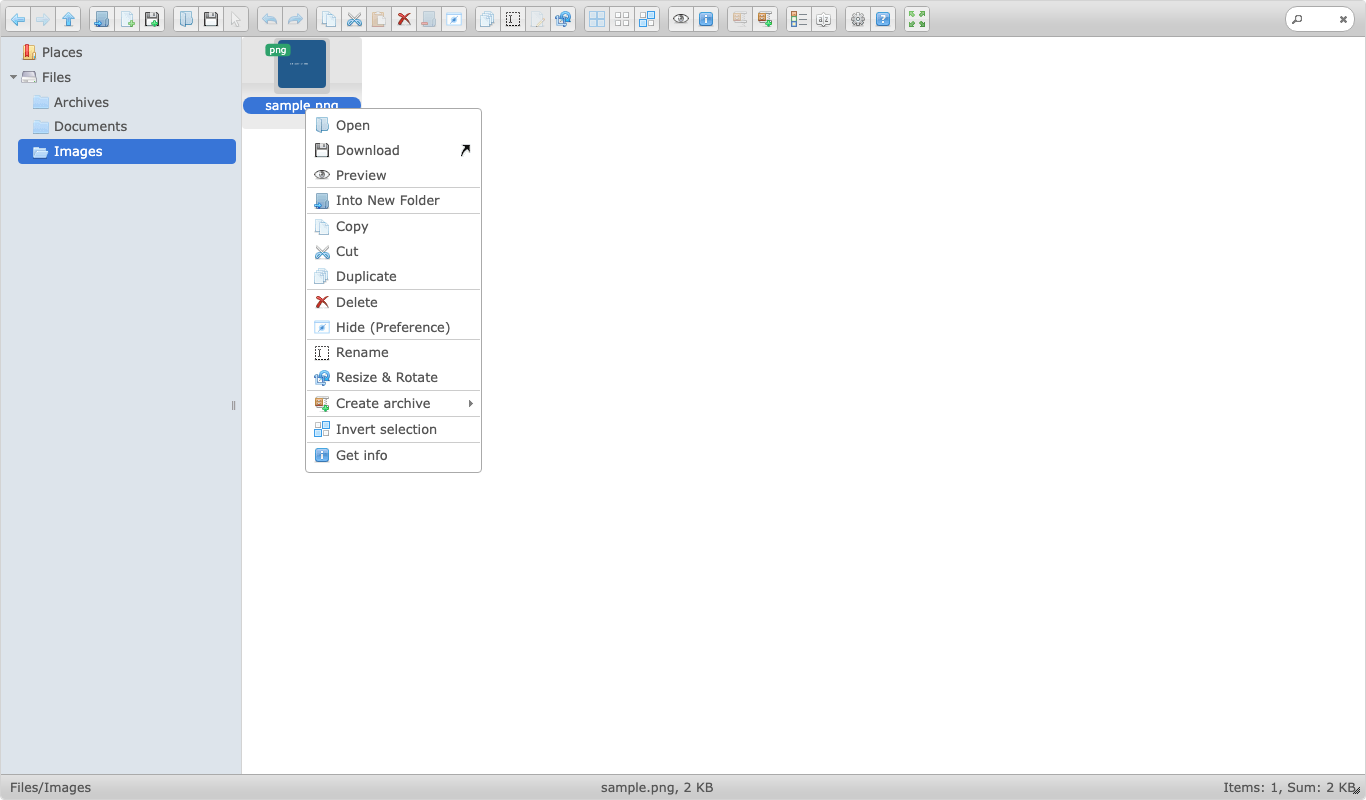The width and height of the screenshot is (1366, 800).
Task: Click the toolbar resize and rotate icon
Action: (x=563, y=19)
